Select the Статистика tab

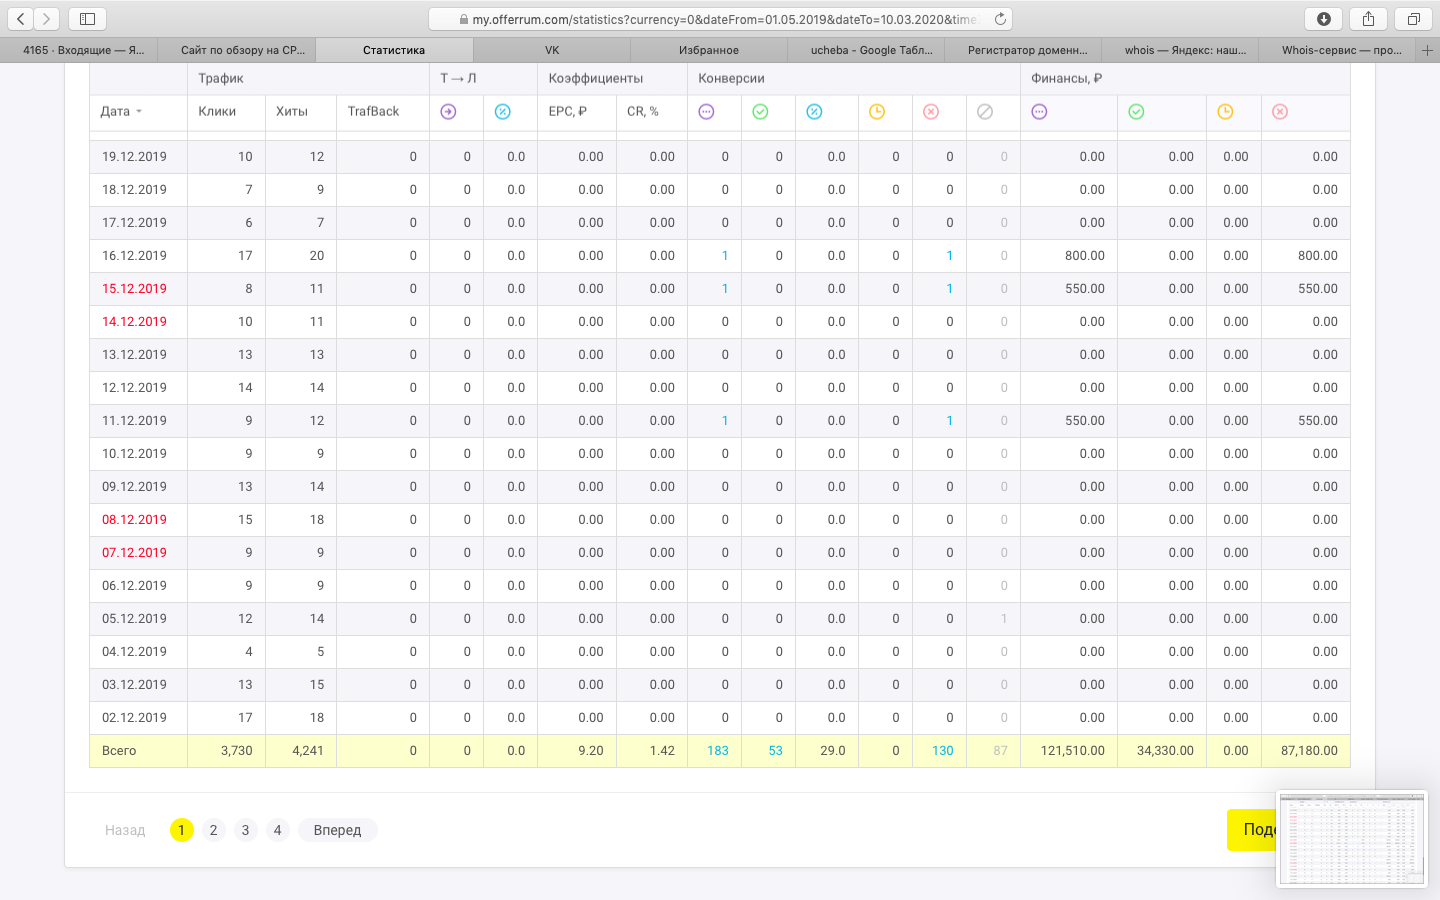[x=394, y=50]
